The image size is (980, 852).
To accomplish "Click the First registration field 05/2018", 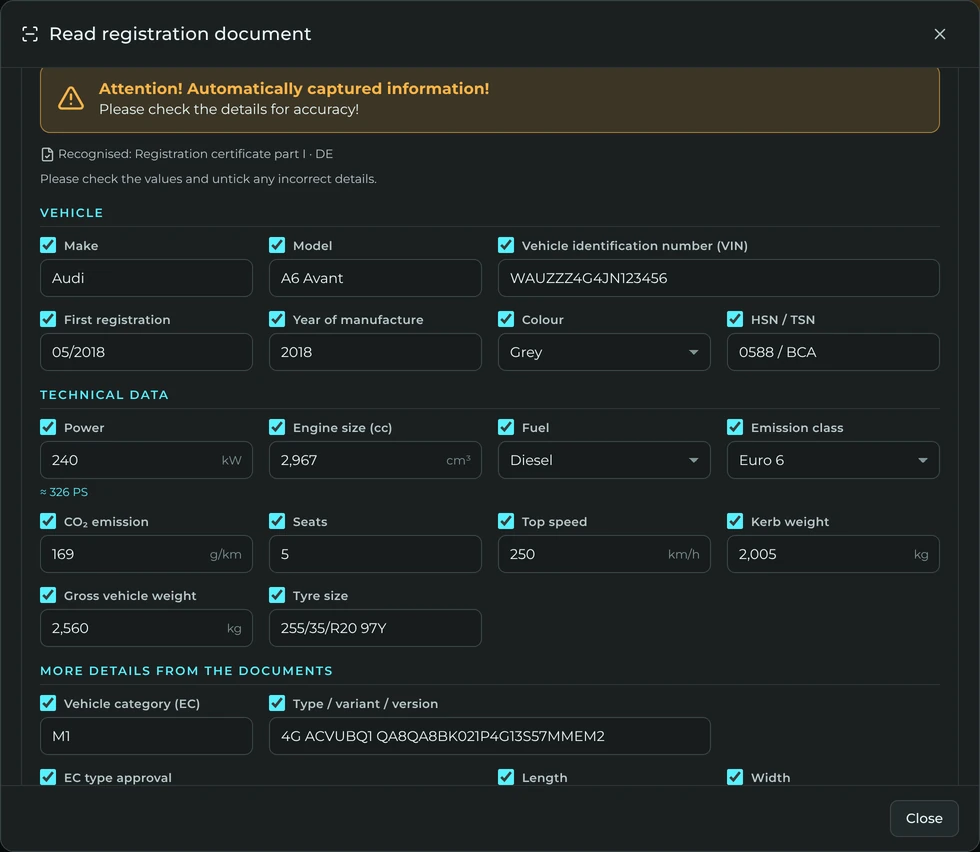I will 146,352.
